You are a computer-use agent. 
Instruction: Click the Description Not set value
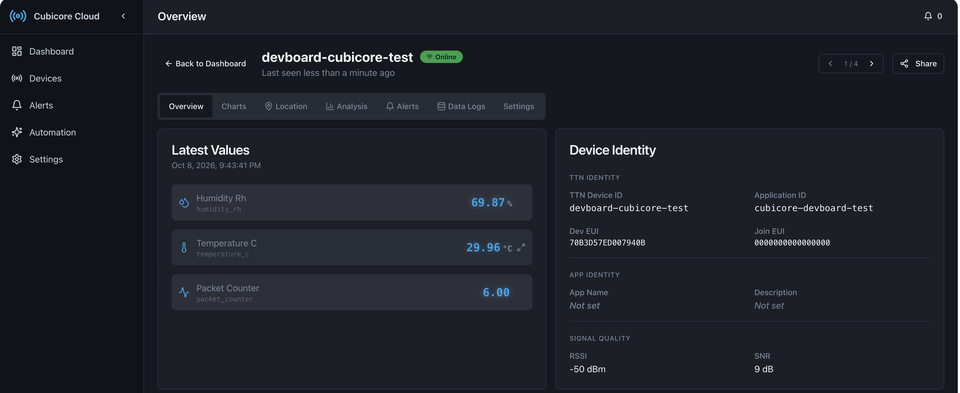tap(769, 305)
